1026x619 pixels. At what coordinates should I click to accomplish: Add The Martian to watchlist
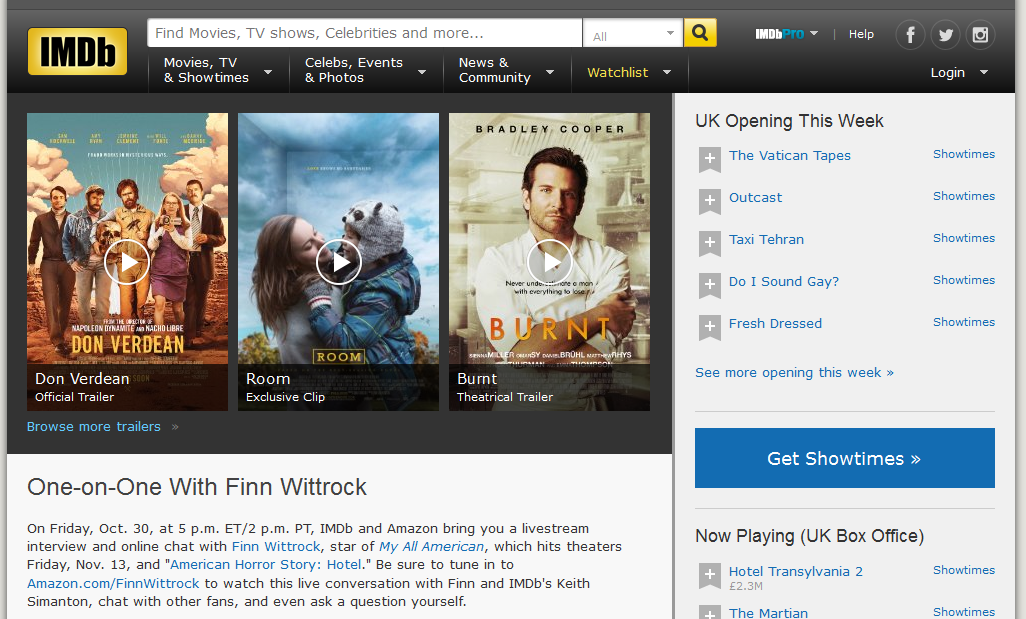[710, 612]
